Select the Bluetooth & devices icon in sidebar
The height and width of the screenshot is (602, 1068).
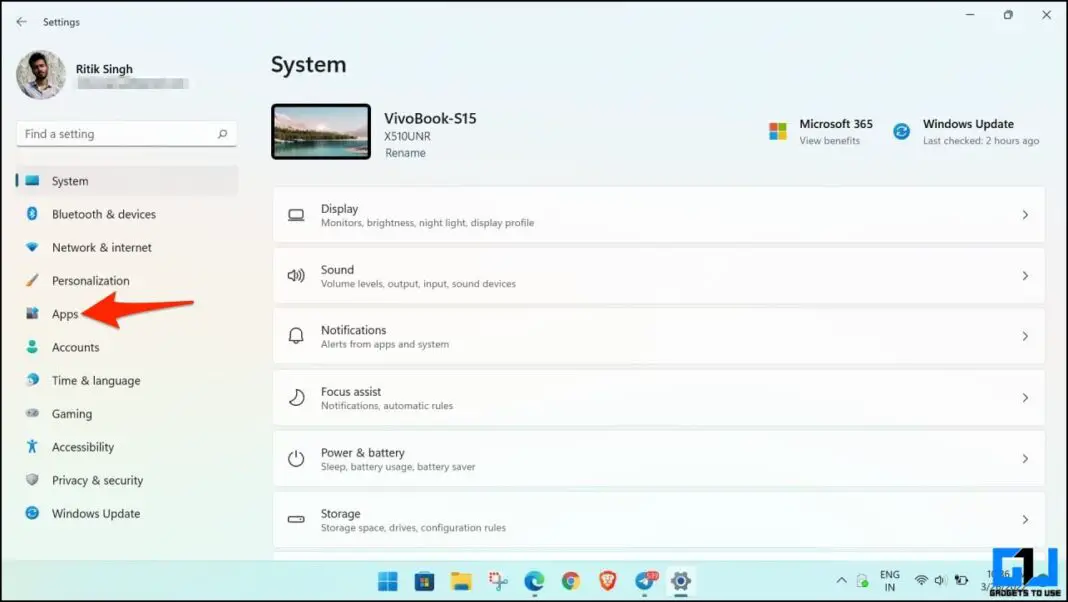pyautogui.click(x=33, y=214)
